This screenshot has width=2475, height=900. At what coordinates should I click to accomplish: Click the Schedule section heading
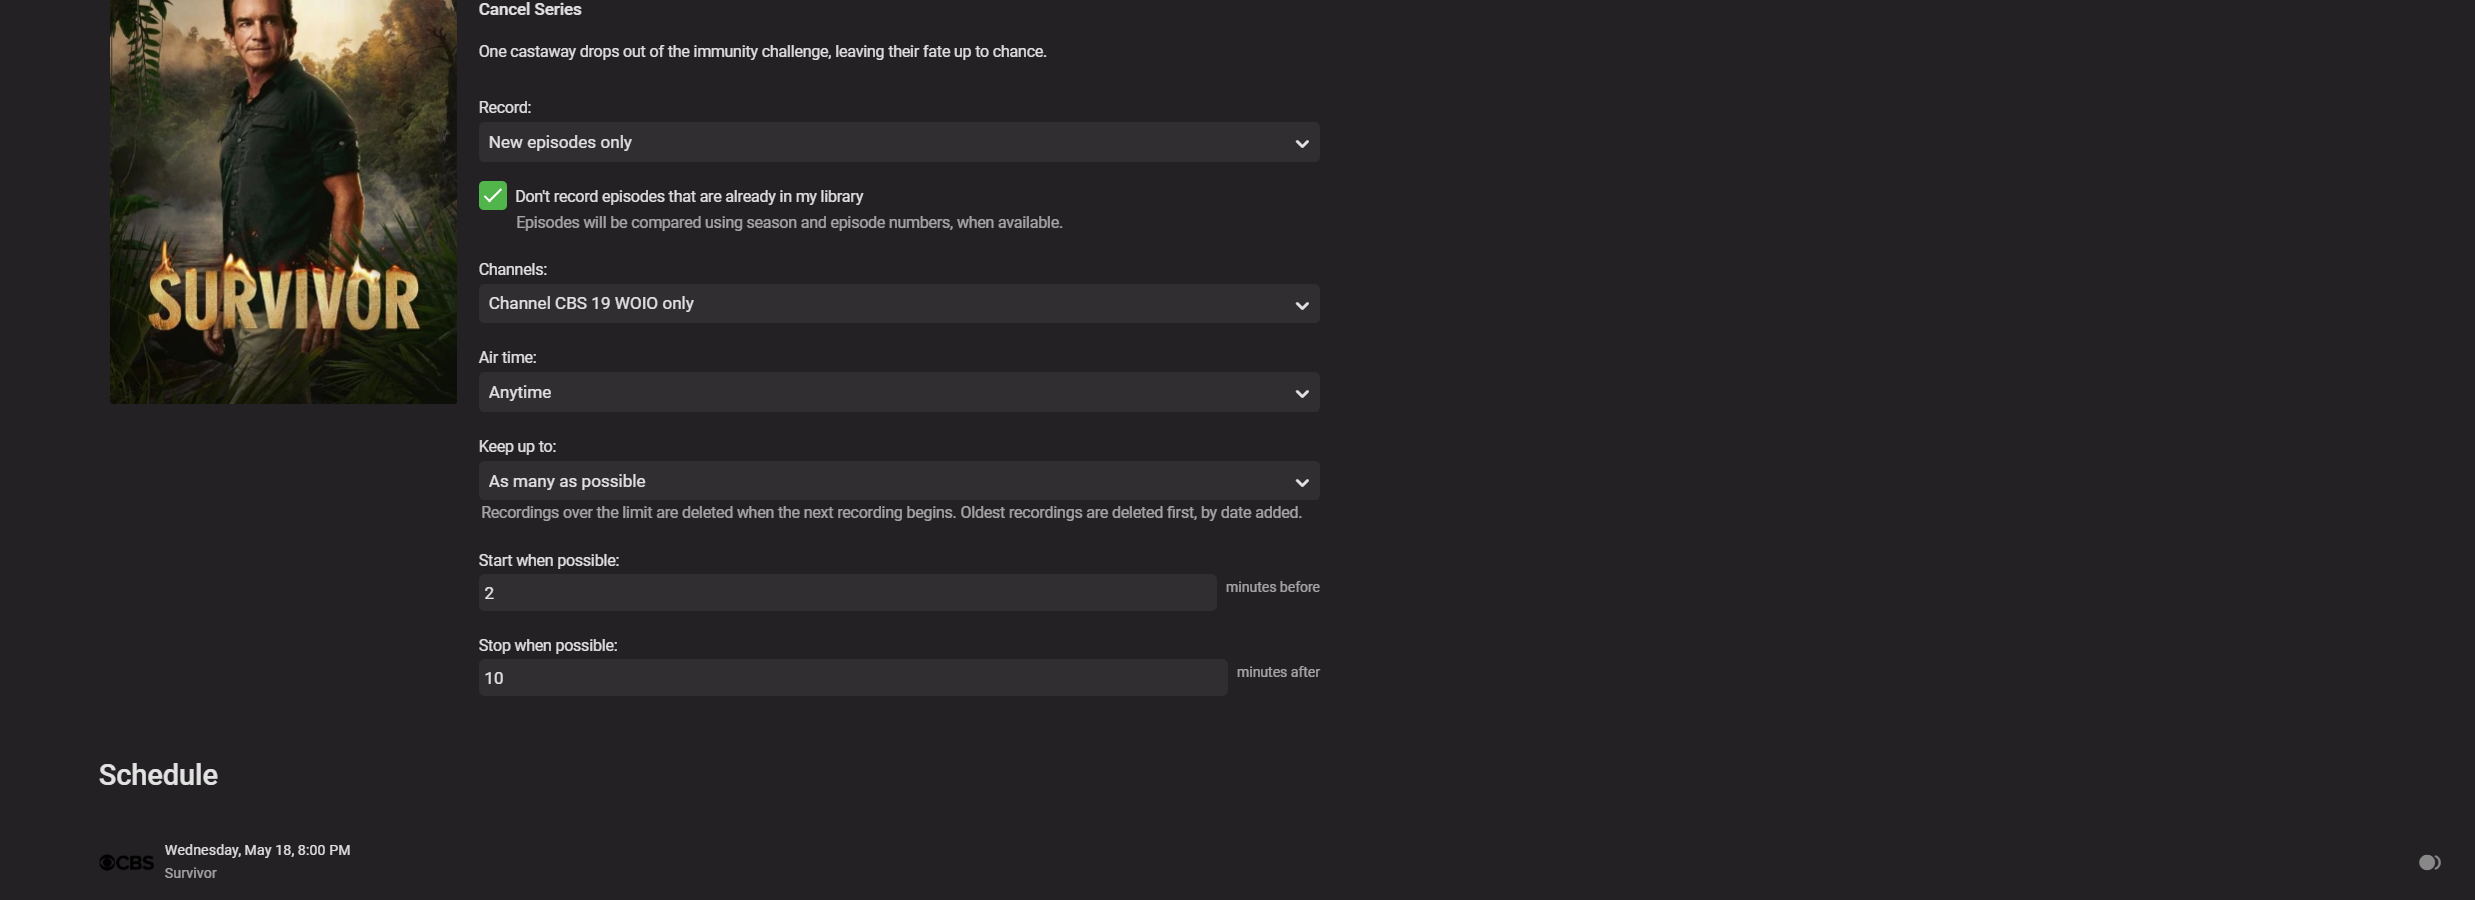158,775
